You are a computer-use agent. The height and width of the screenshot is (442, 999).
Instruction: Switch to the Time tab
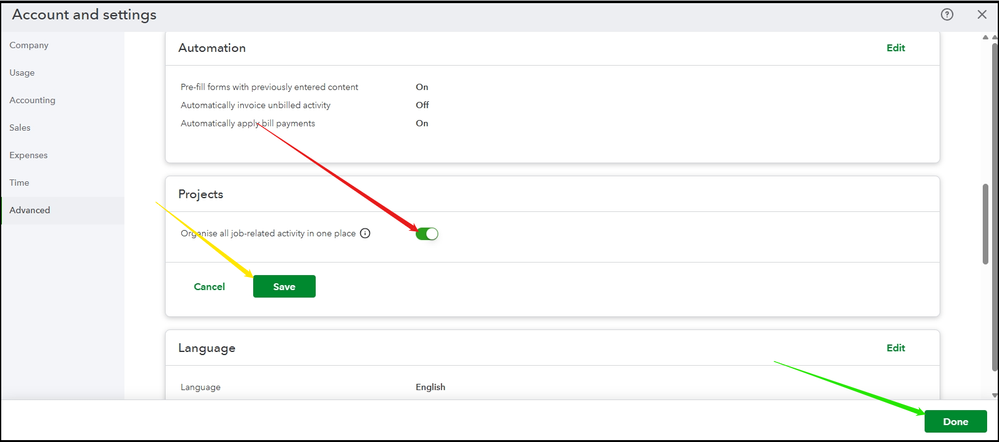click(x=19, y=183)
